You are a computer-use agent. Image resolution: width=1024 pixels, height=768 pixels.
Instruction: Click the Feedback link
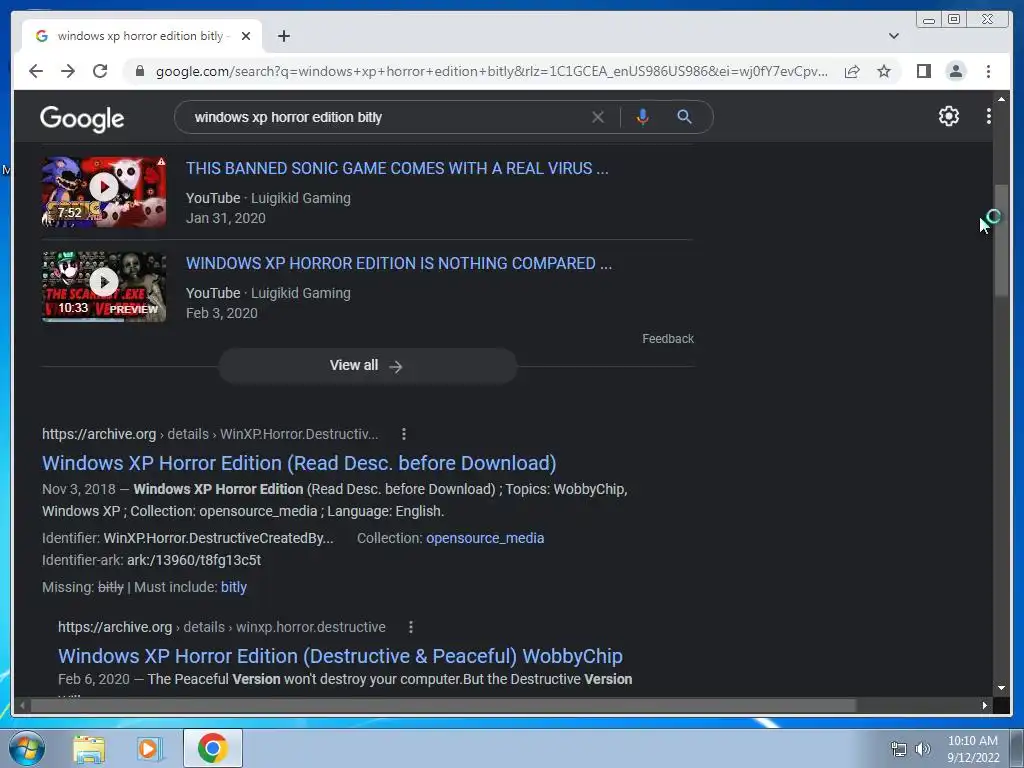[x=667, y=339]
